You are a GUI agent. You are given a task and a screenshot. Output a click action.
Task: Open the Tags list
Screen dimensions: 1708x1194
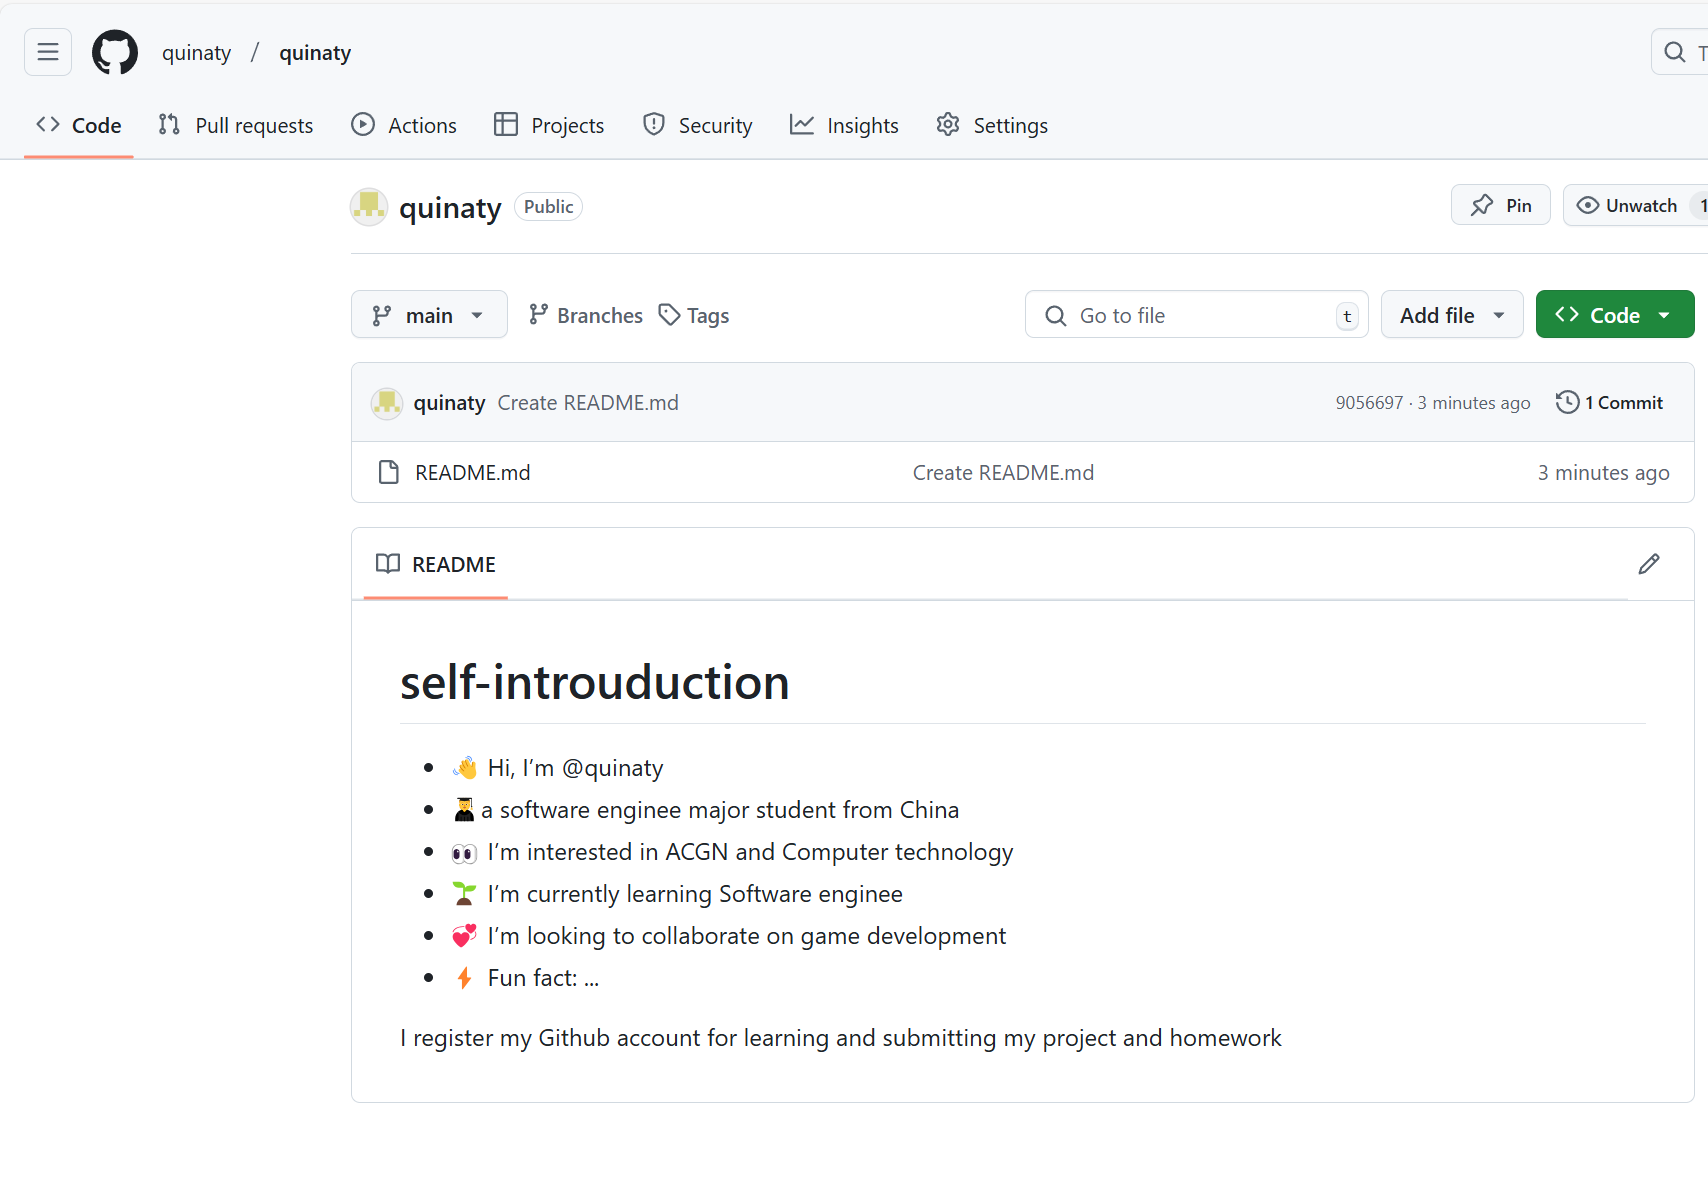pos(694,315)
